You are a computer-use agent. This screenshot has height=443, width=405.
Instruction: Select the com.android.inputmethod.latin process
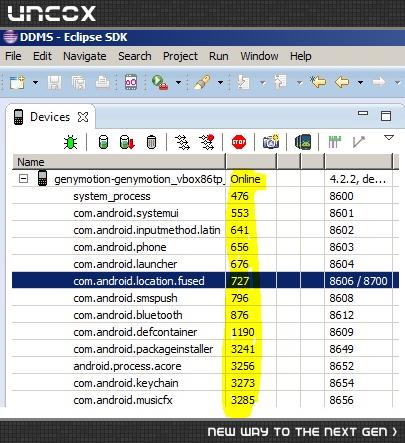pos(205,230)
